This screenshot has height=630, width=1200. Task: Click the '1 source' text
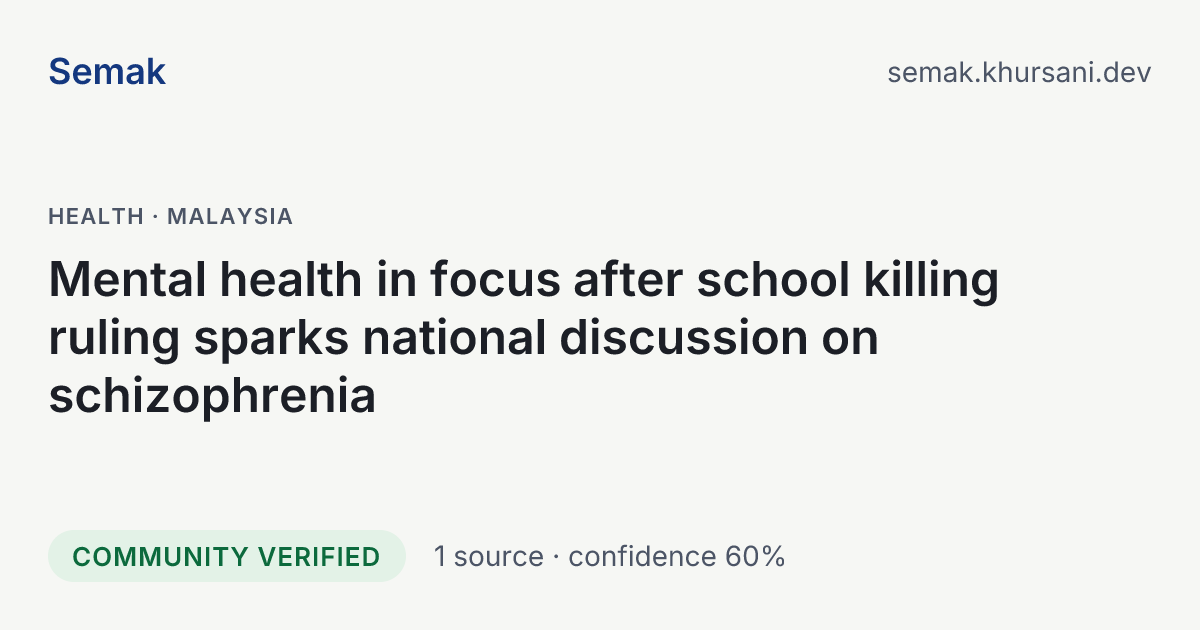(489, 556)
